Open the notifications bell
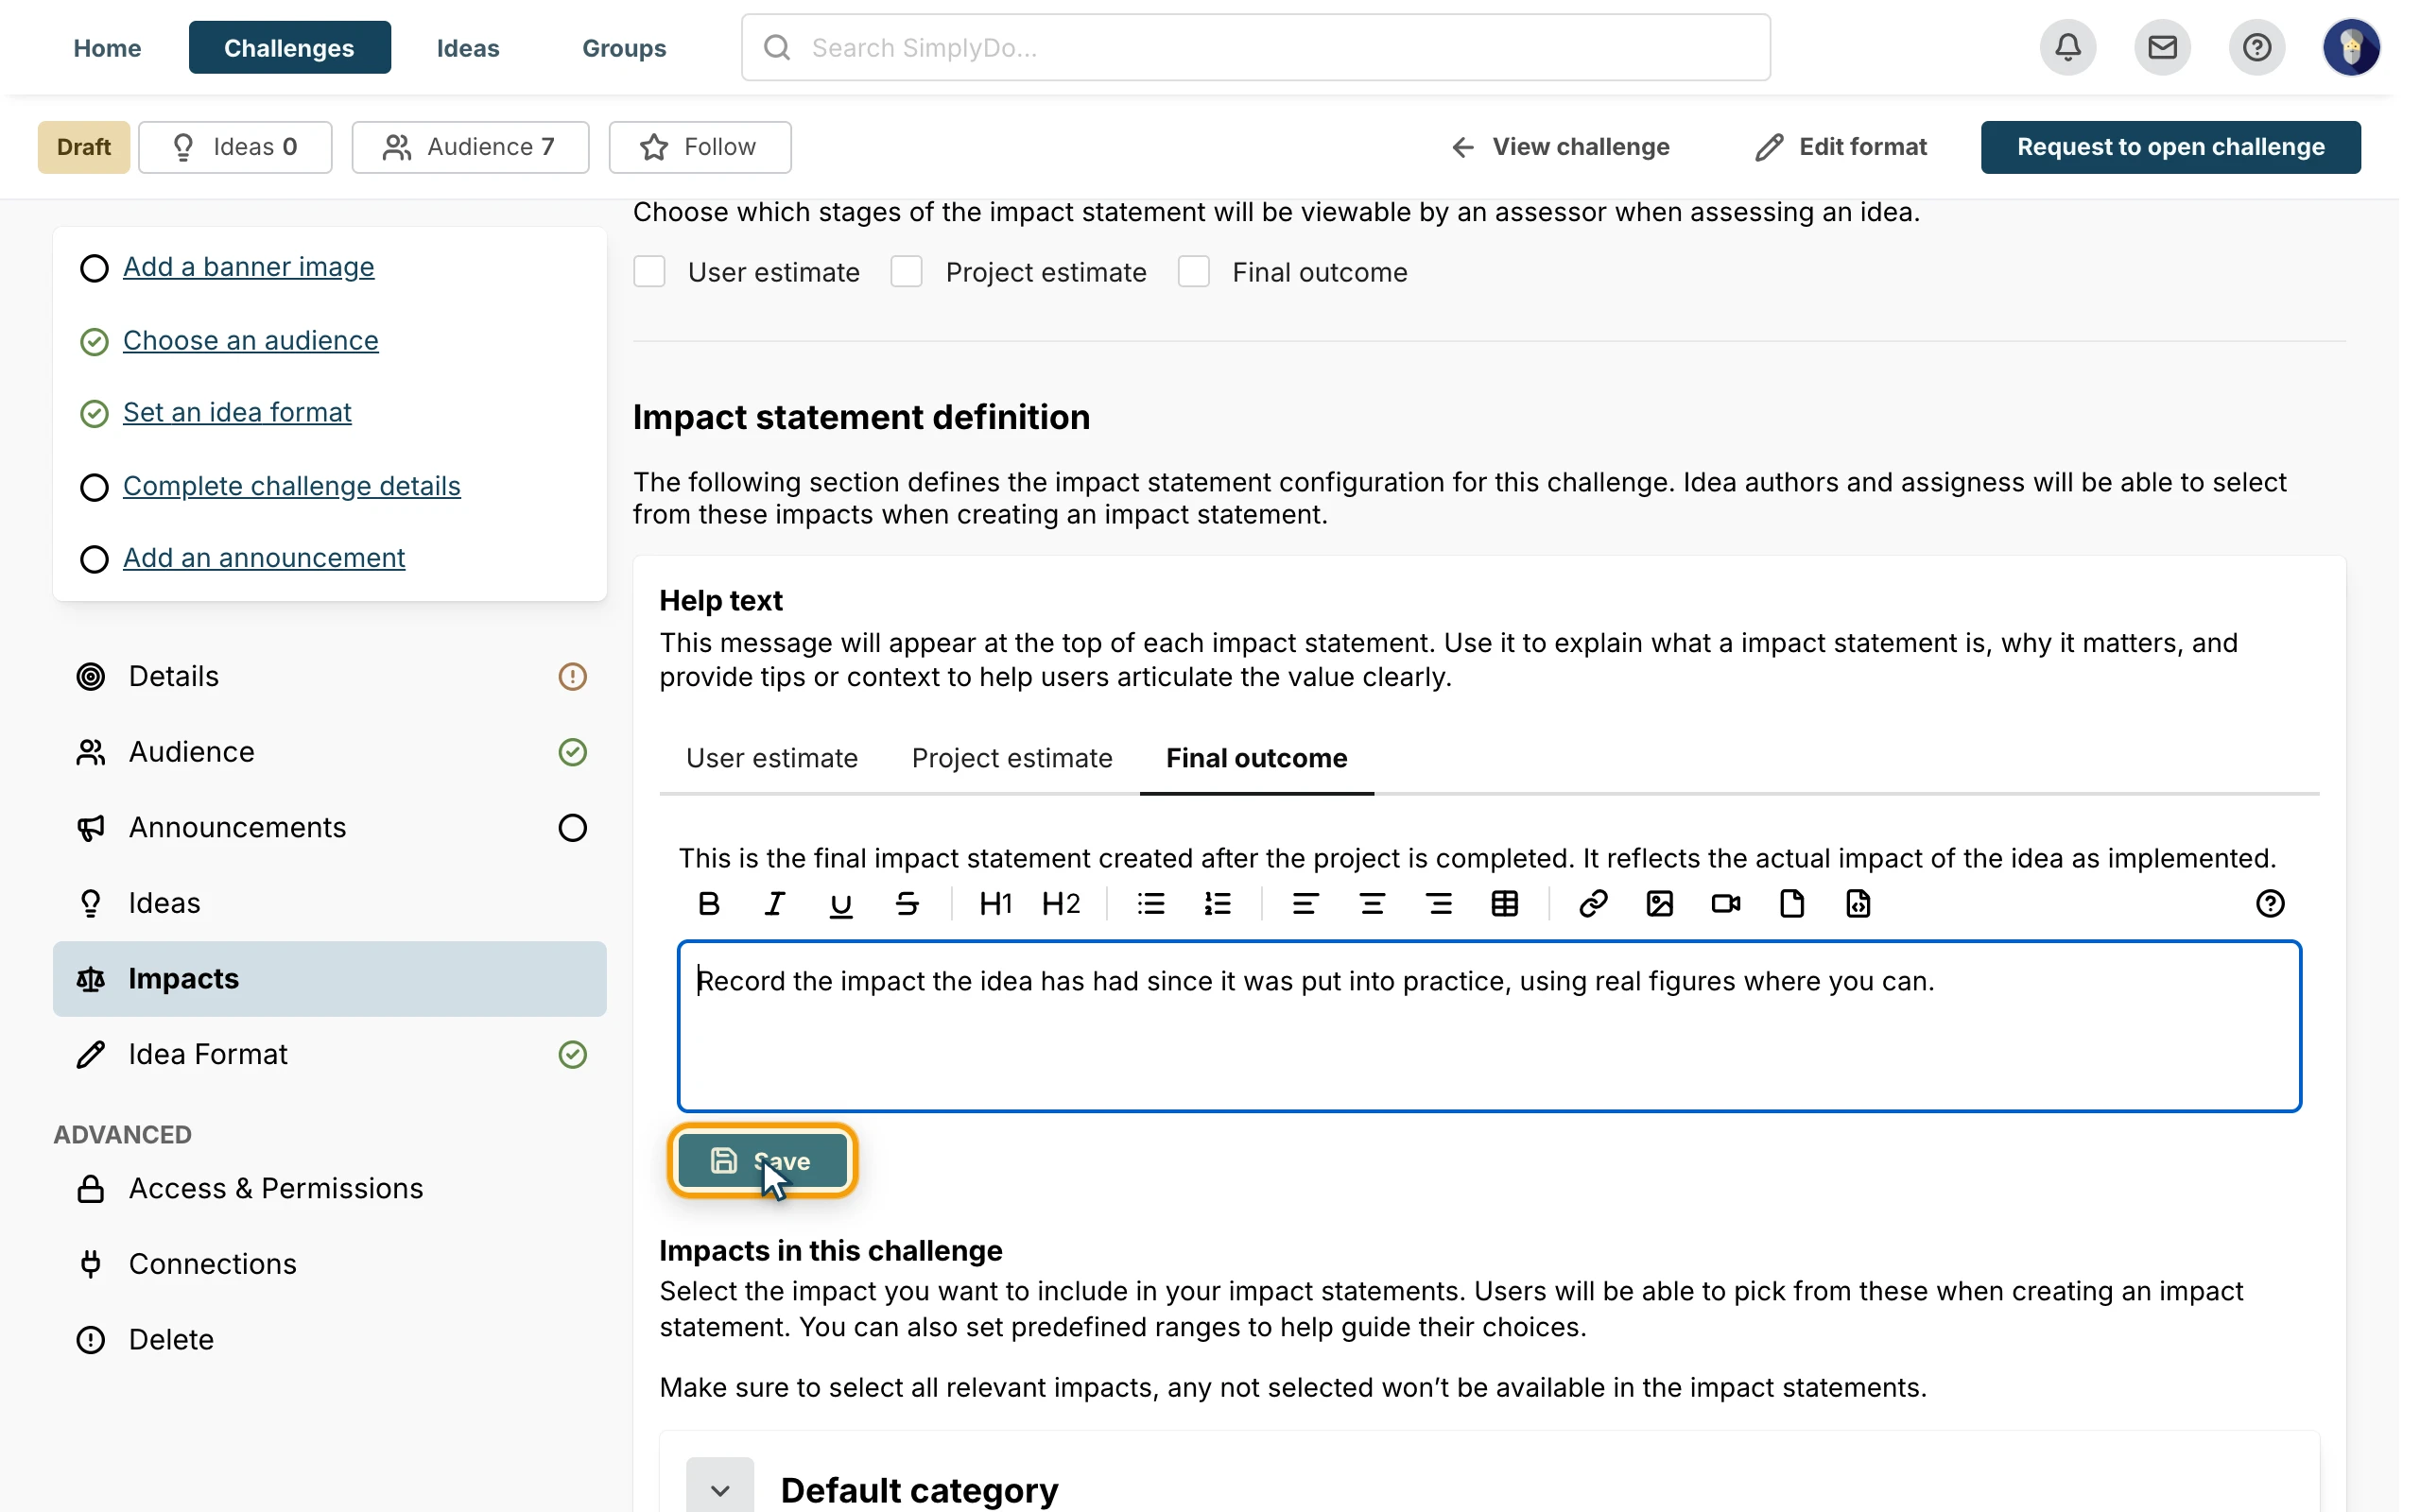Screen dimensions: 2420x1512 (2068, 47)
